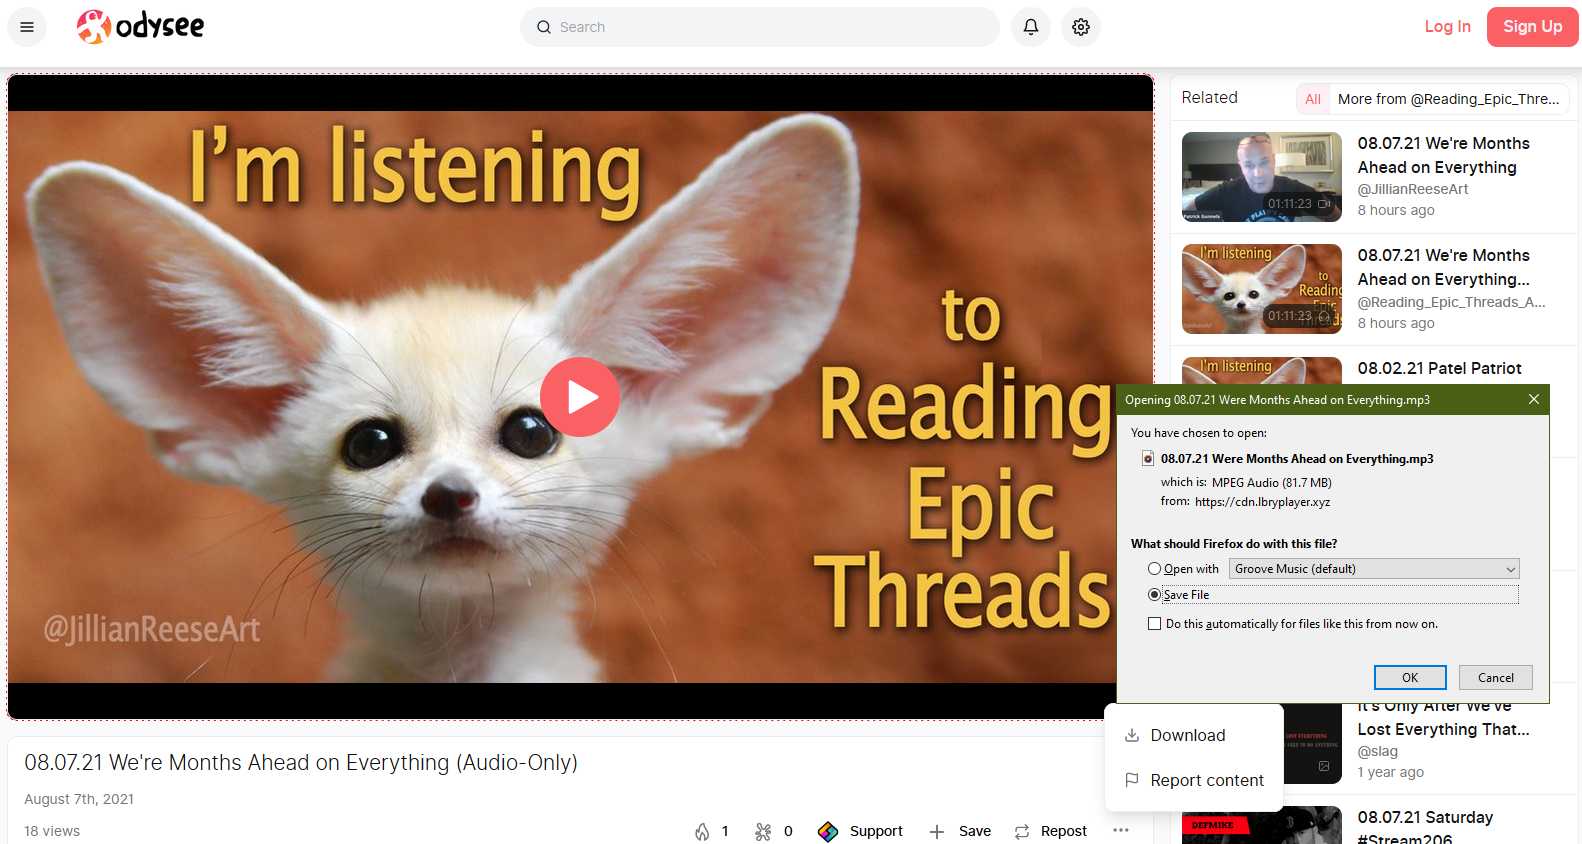Open the notifications bell

[1031, 27]
